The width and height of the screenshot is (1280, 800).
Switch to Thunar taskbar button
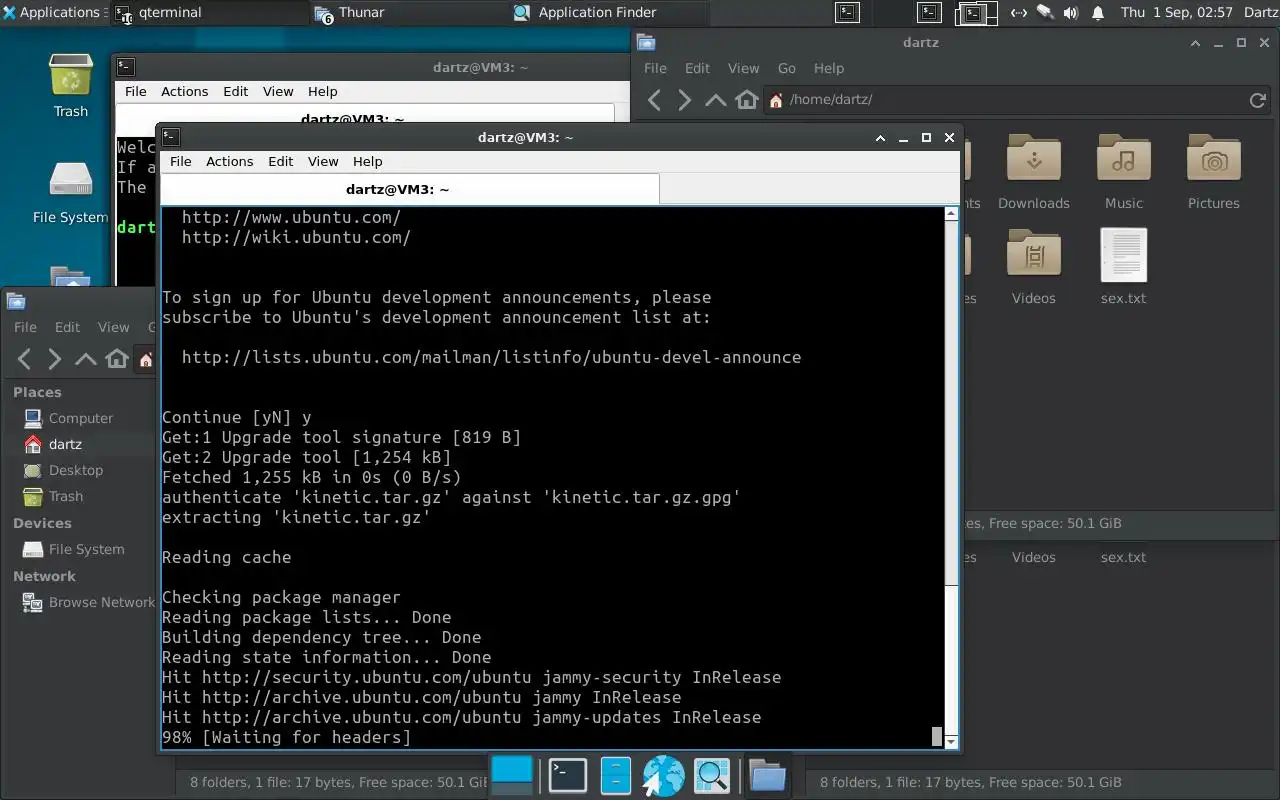pos(408,13)
